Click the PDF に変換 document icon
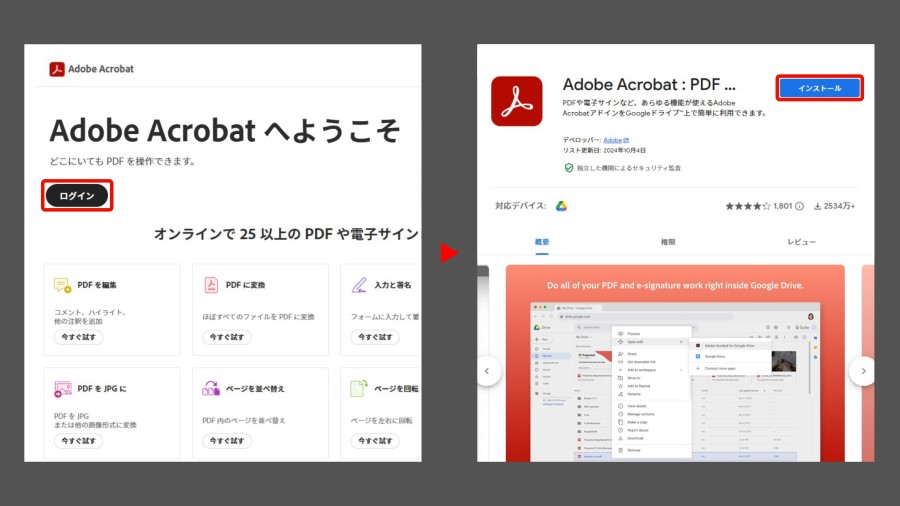 tap(211, 285)
